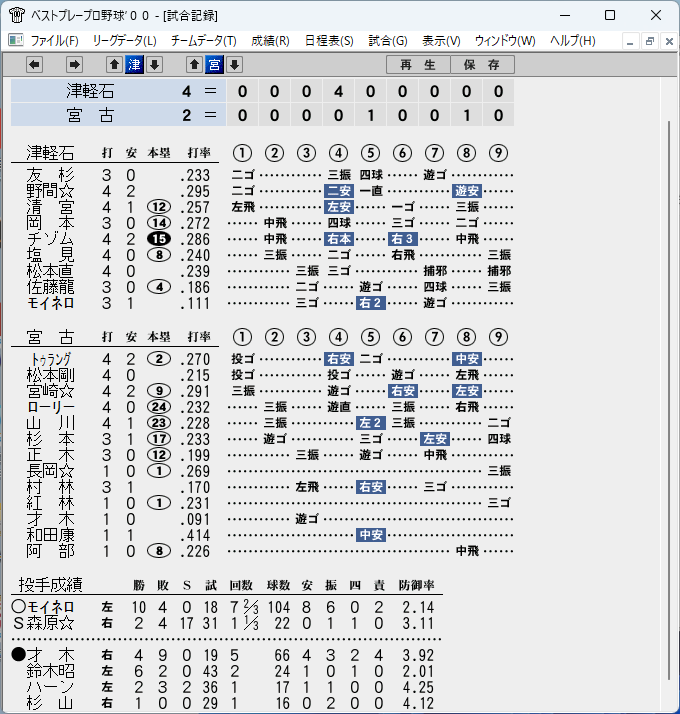
Task: Select the blue 津 team icon
Action: [x=134, y=65]
